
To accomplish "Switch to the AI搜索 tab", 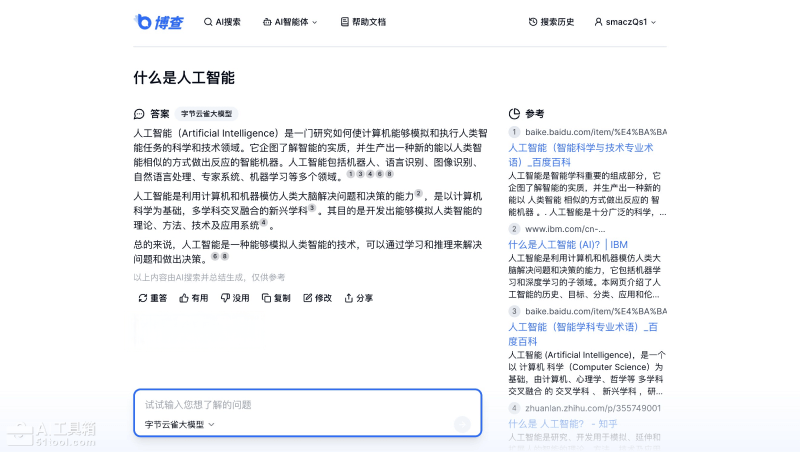I will 222,21.
